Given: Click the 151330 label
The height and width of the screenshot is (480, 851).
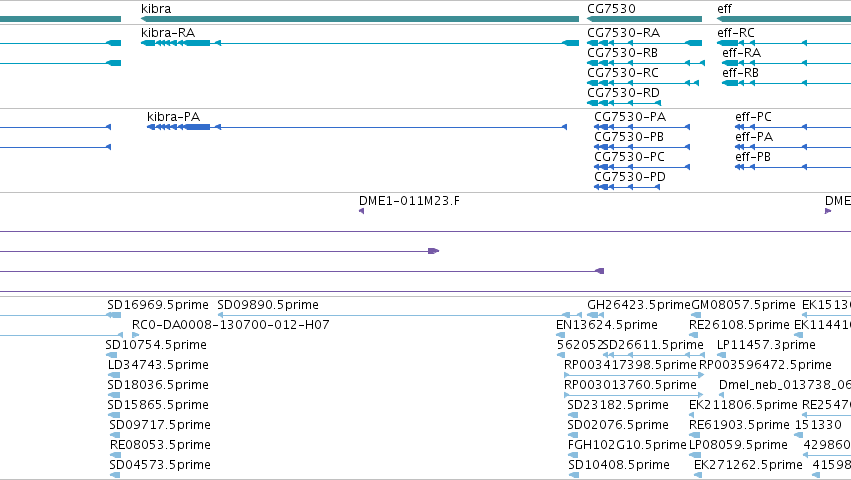Looking at the screenshot, I should (818, 425).
